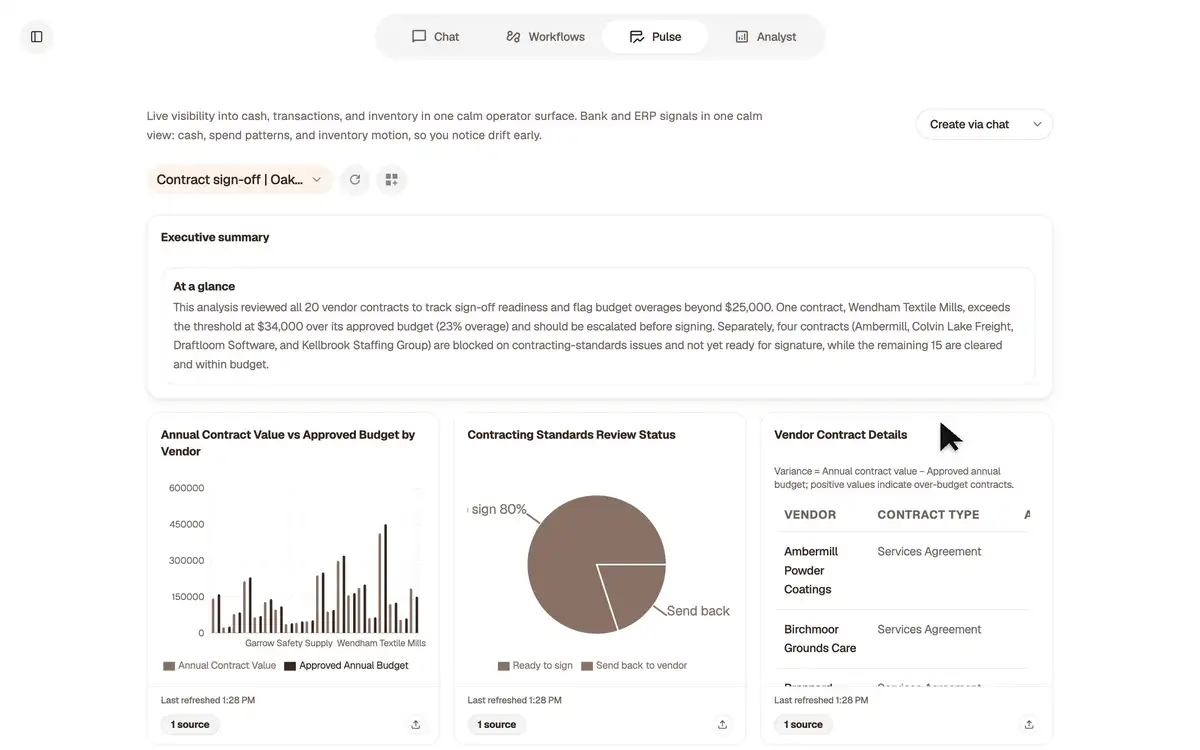Click export icon on the Vendor Contract Details card
The width and height of the screenshot is (1200, 750).
coord(1029,725)
